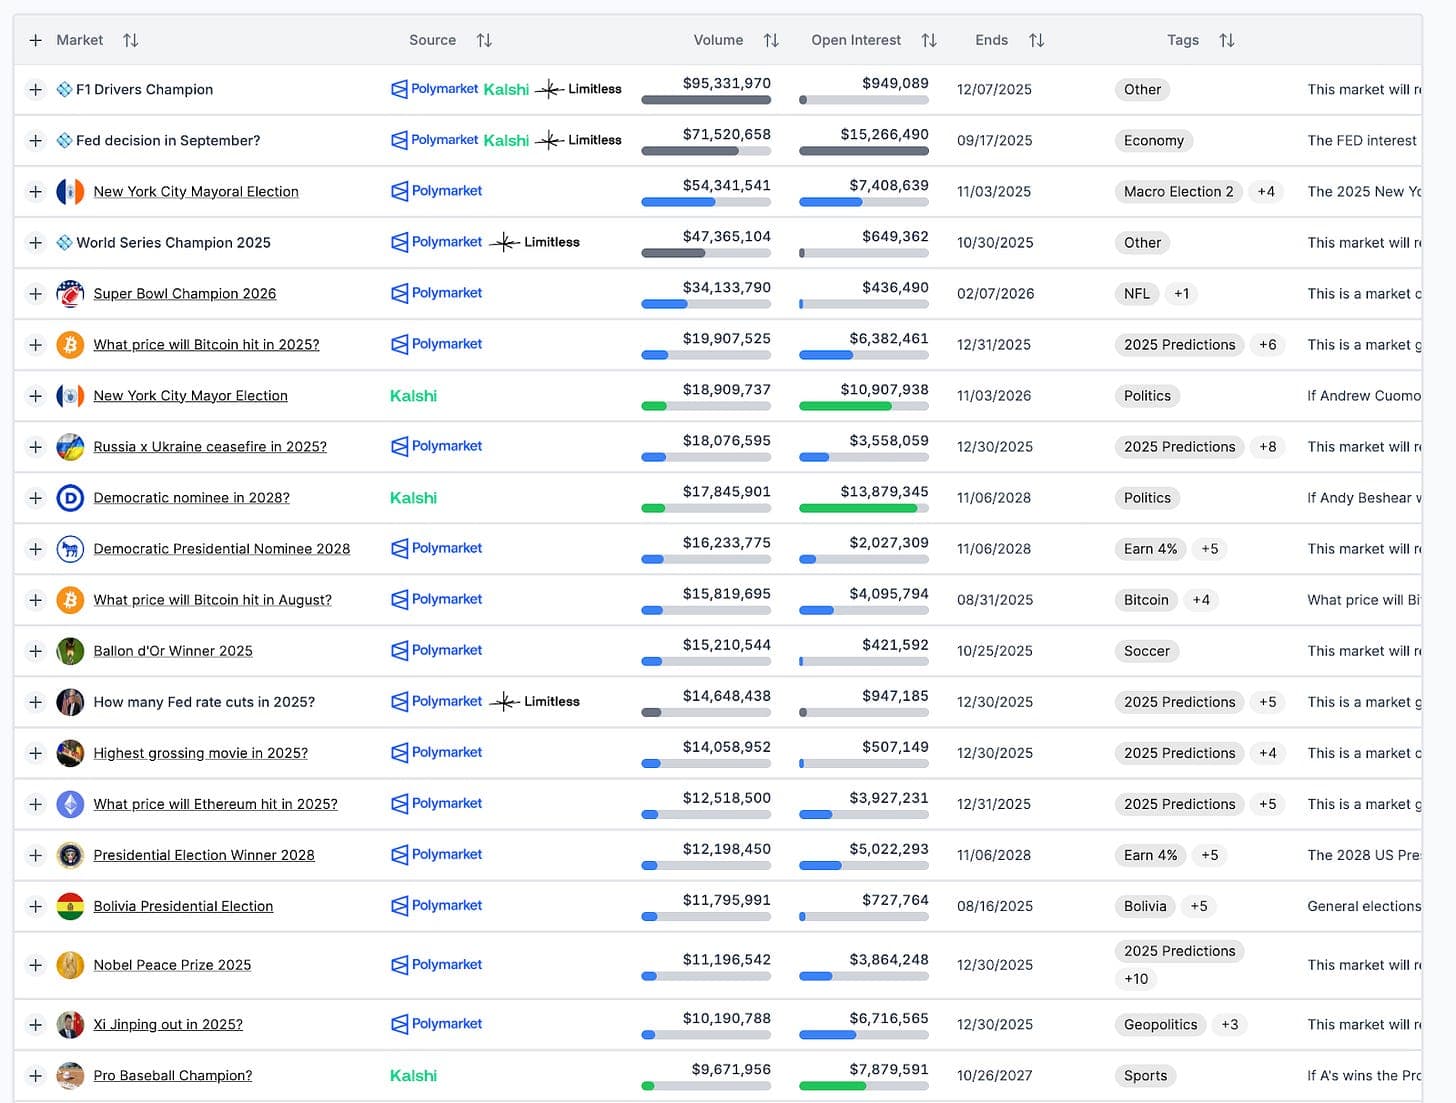Click the Xi Jinping market thumbnail icon
Image resolution: width=1456 pixels, height=1103 pixels.
(70, 1024)
